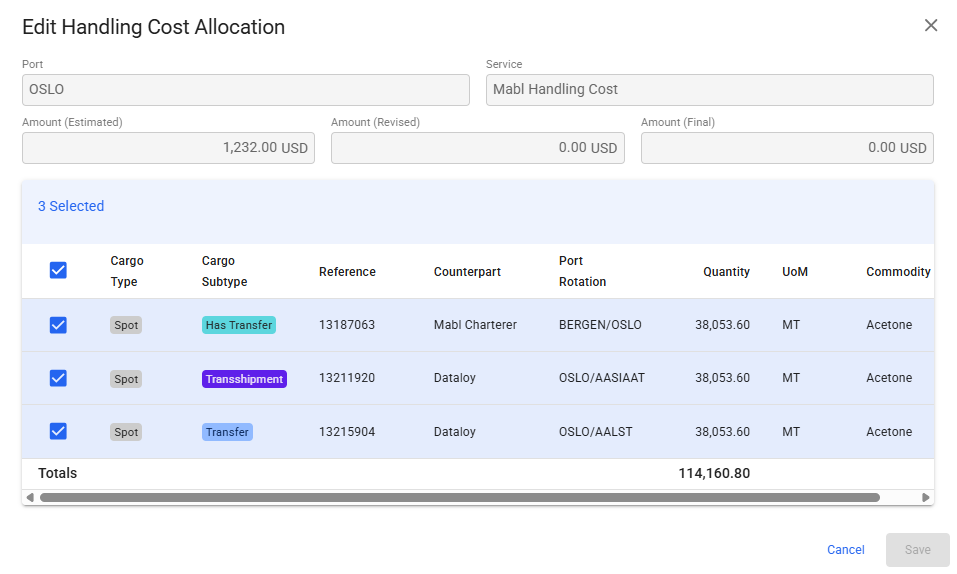This screenshot has width=957, height=574.
Task: Deselect the checkbox for reference 13215904
Action: tap(58, 431)
